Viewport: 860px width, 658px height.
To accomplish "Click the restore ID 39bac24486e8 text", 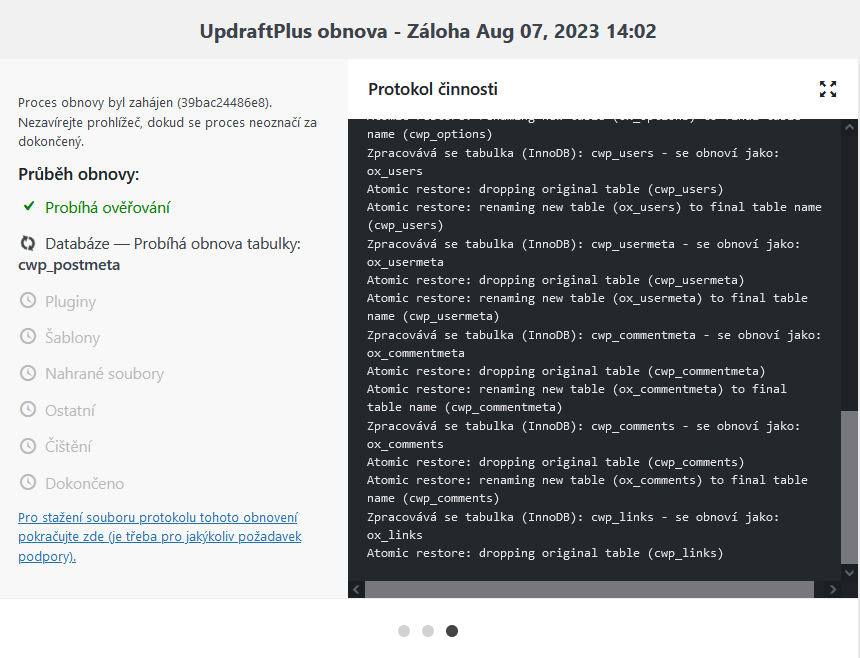I will 224,103.
